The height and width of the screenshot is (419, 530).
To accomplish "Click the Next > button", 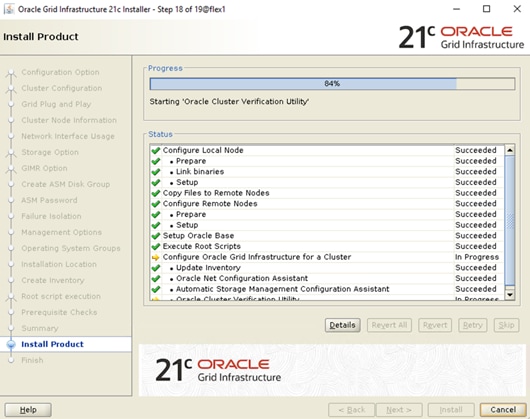I will coord(399,410).
